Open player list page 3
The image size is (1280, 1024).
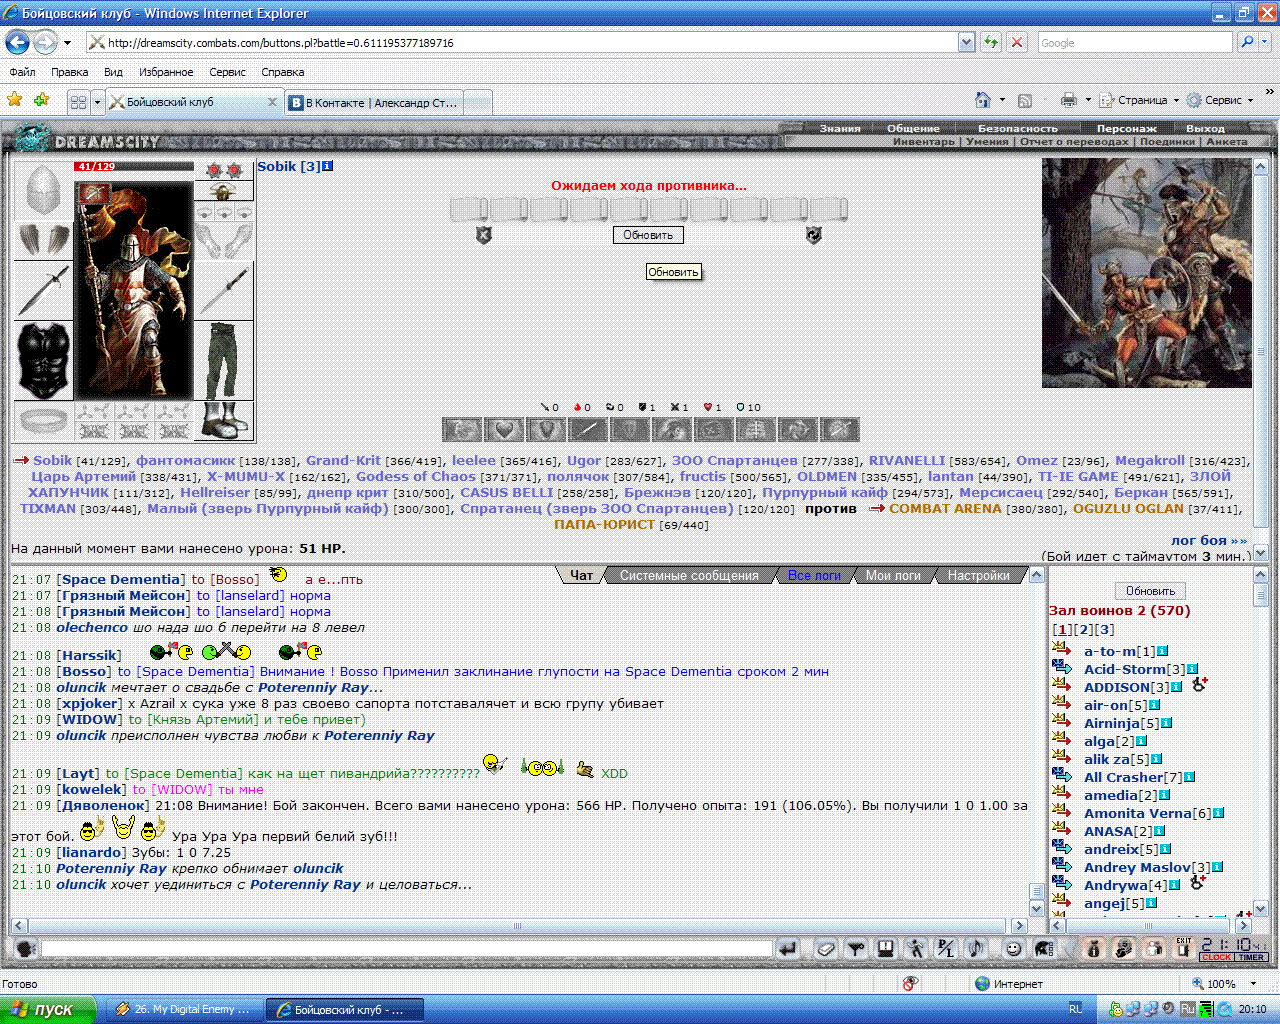coord(1104,629)
